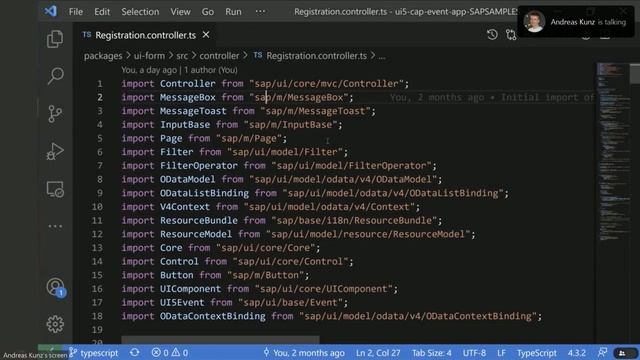Screen dimensions: 640x360
Task: Open the Remote Explorer view
Action: click(55, 189)
